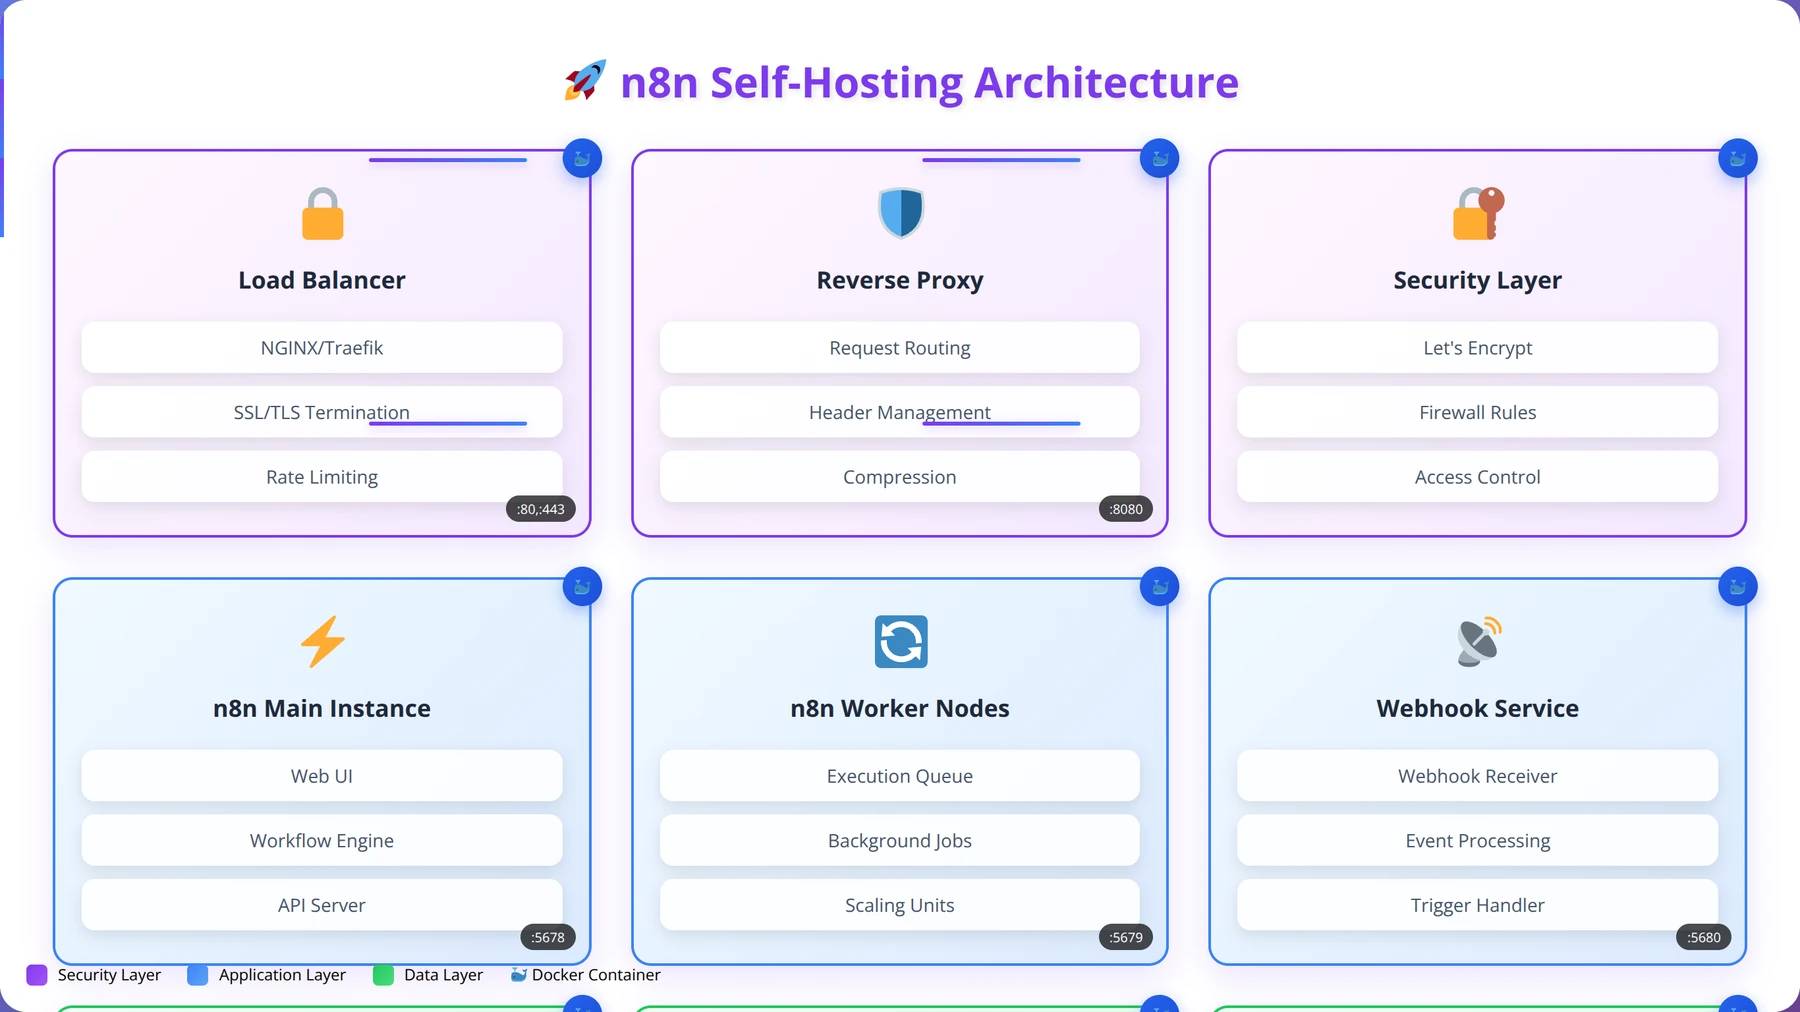Click the lightning bolt icon on n8n Main Instance
The image size is (1800, 1012).
point(322,641)
